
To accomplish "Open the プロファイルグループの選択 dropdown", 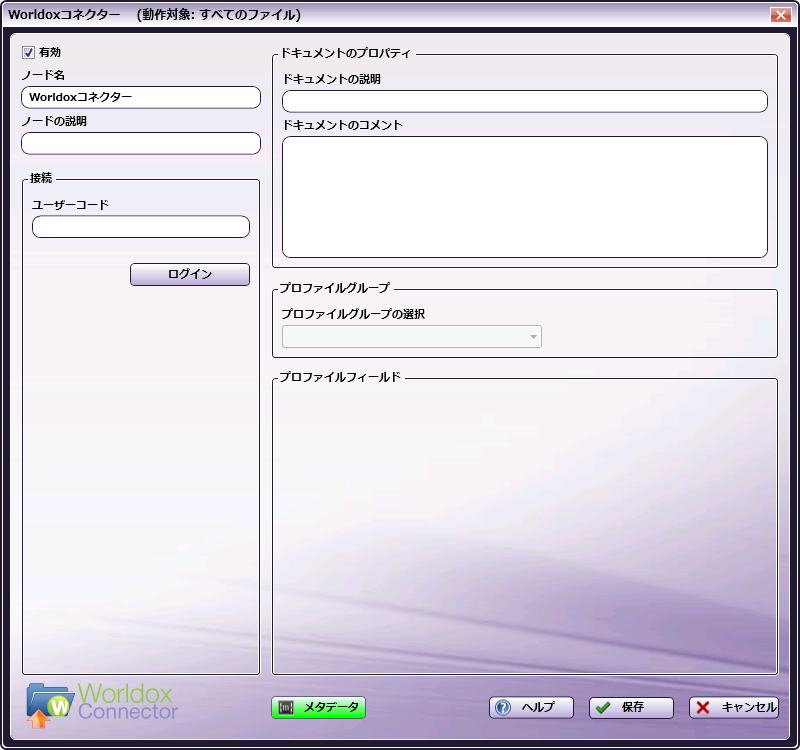I will tap(412, 337).
